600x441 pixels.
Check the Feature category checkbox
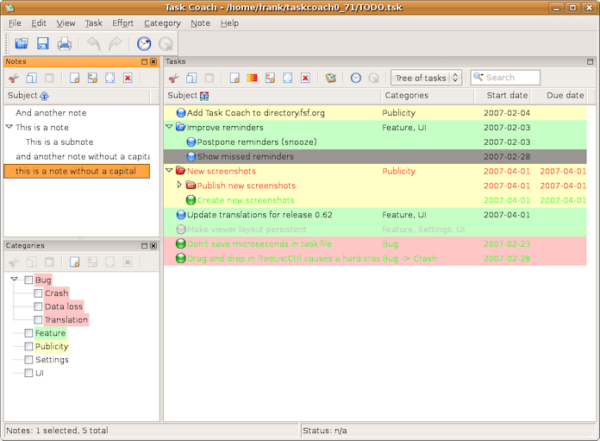click(29, 333)
